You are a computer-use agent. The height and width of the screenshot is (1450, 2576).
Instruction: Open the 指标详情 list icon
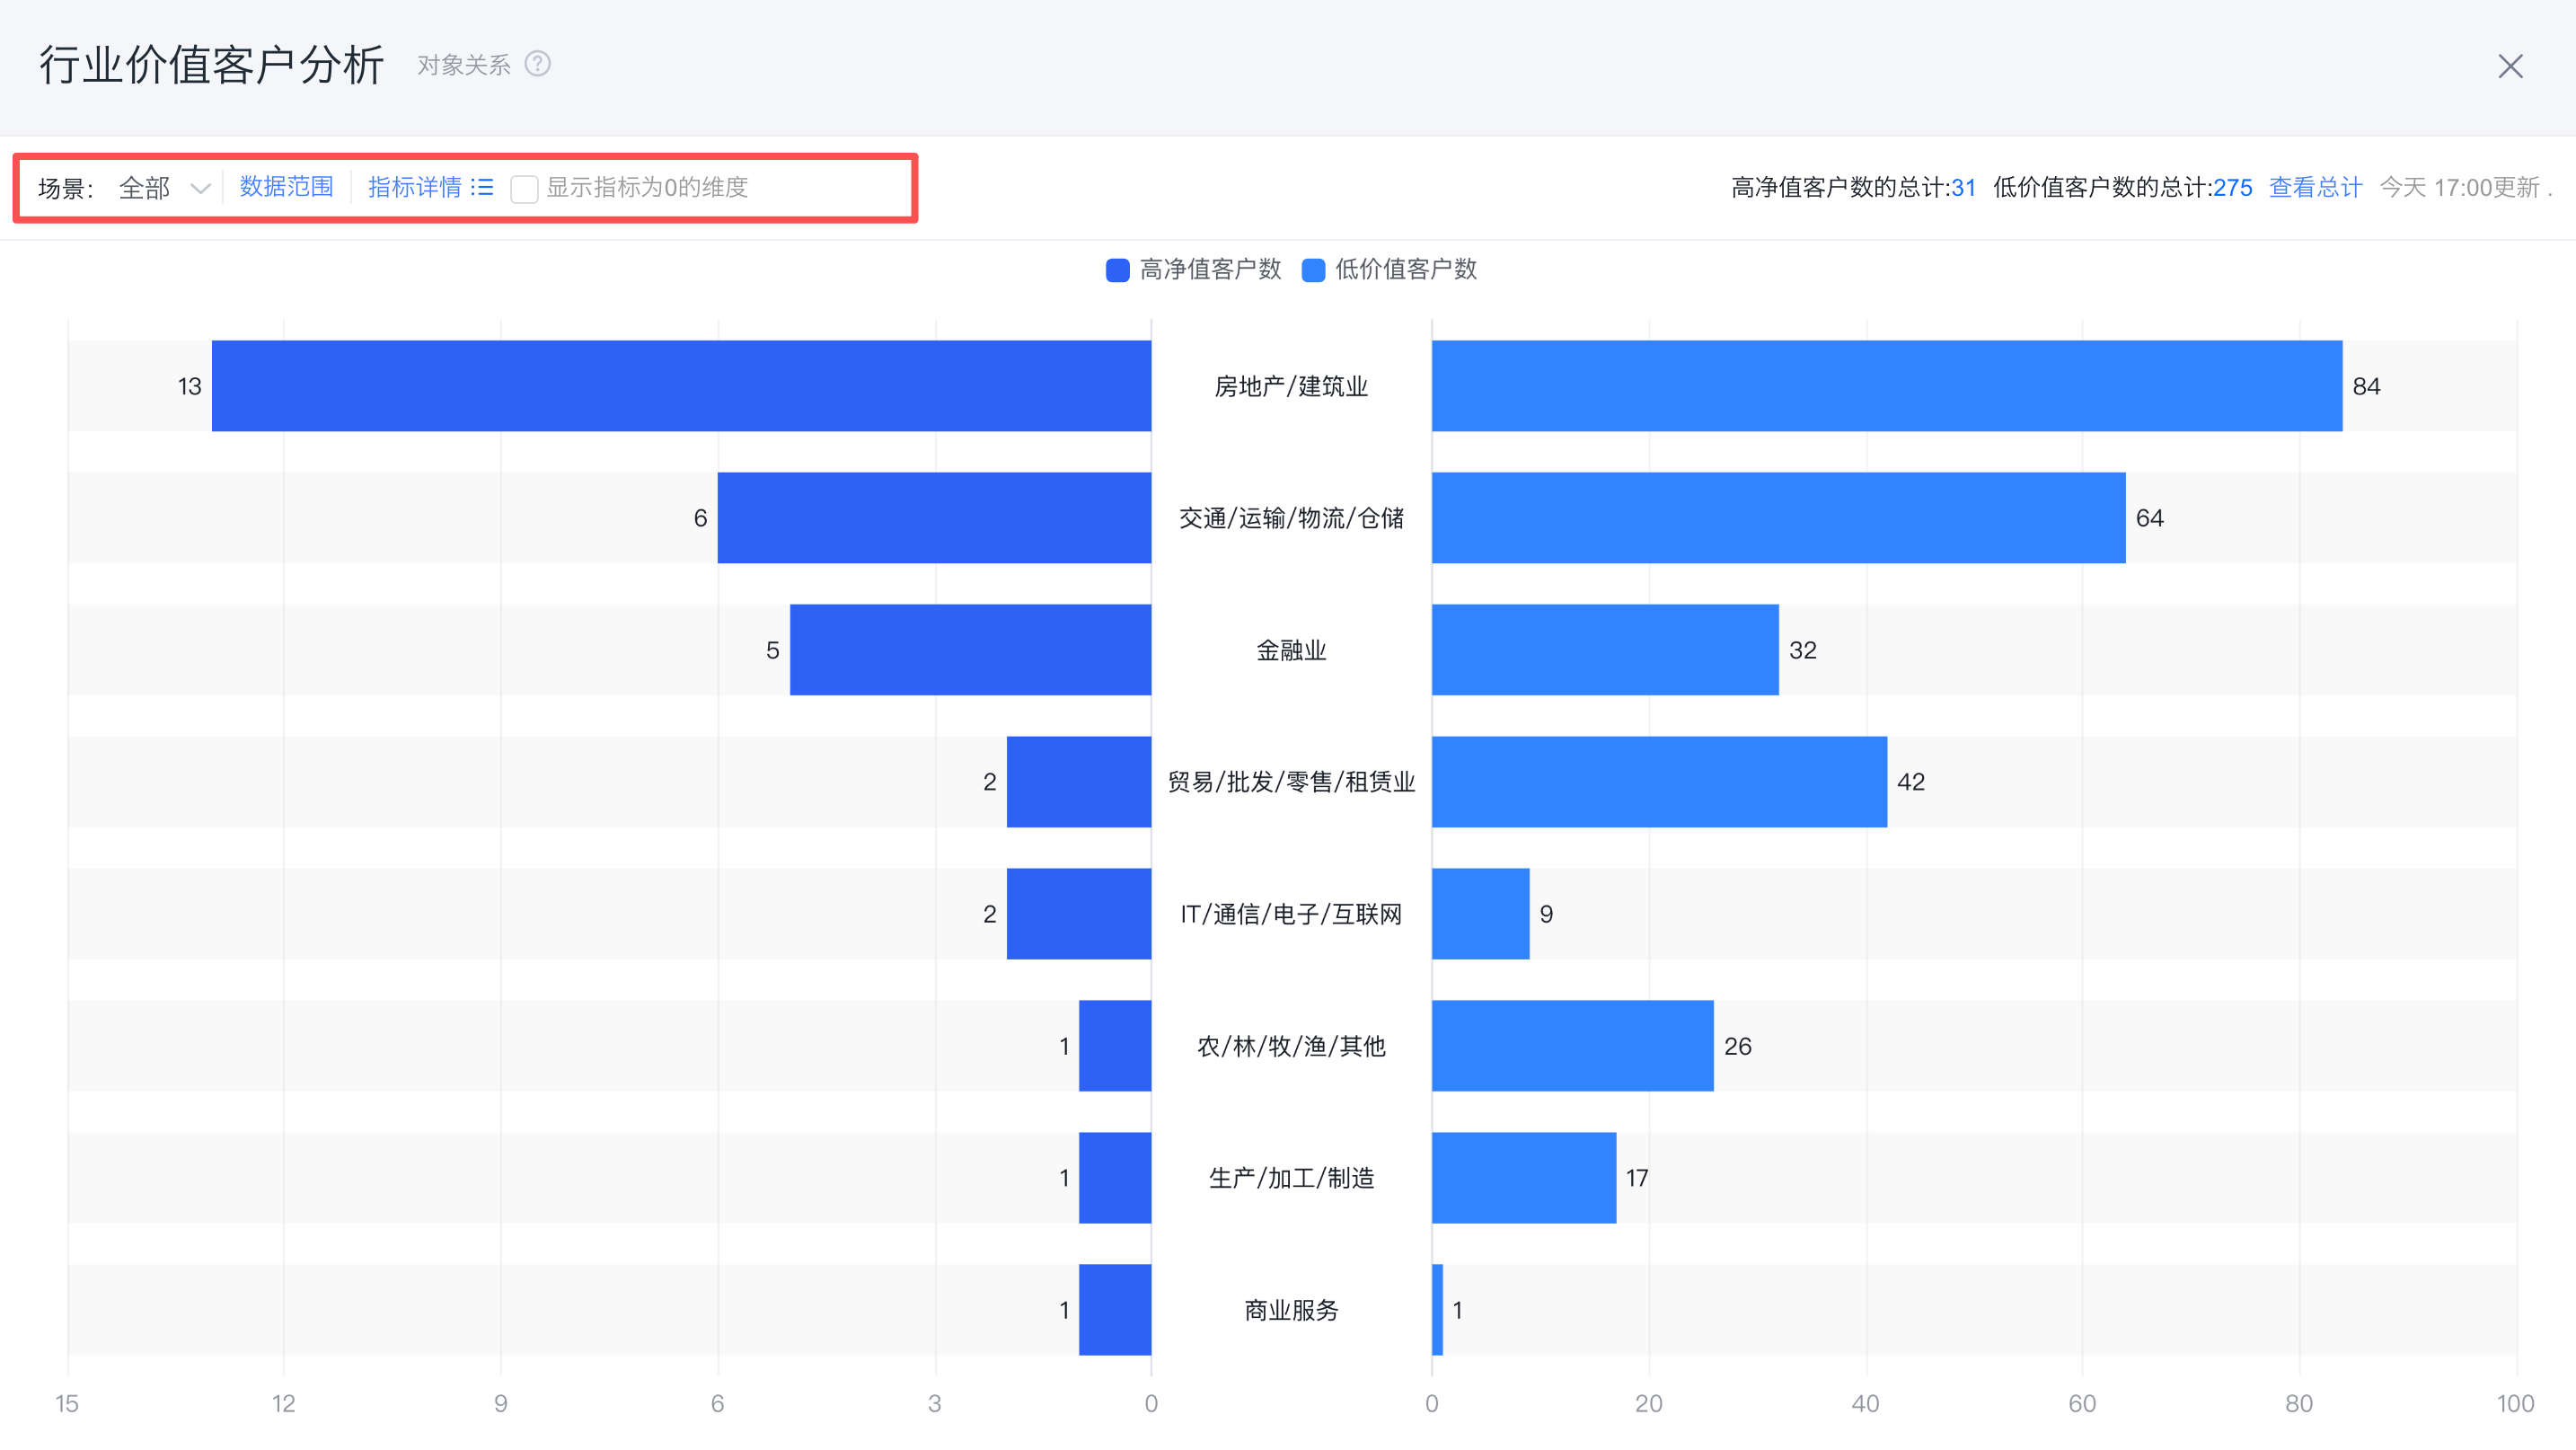483,187
